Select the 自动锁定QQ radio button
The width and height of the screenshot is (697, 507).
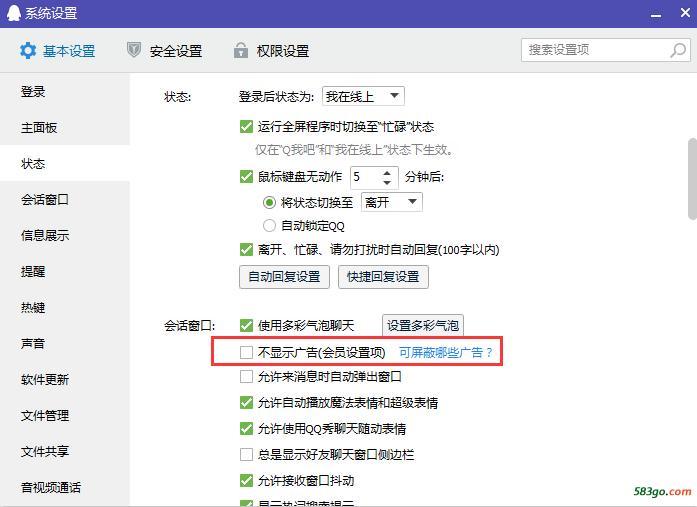pyautogui.click(x=269, y=226)
